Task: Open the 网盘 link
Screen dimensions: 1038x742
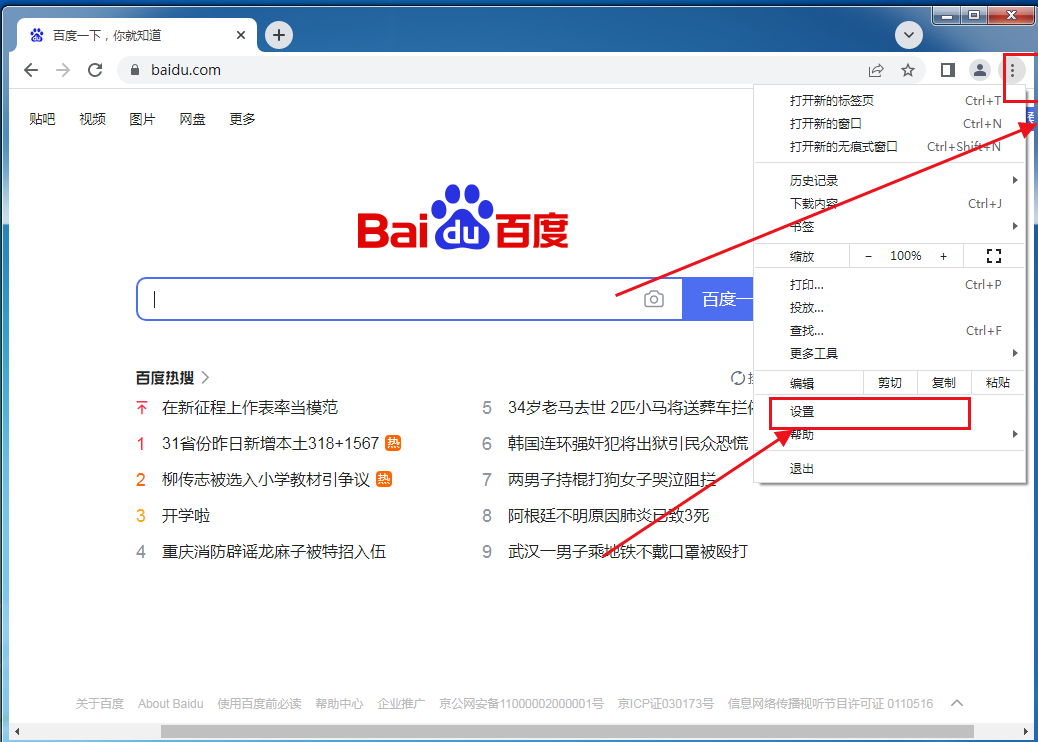Action: 193,119
